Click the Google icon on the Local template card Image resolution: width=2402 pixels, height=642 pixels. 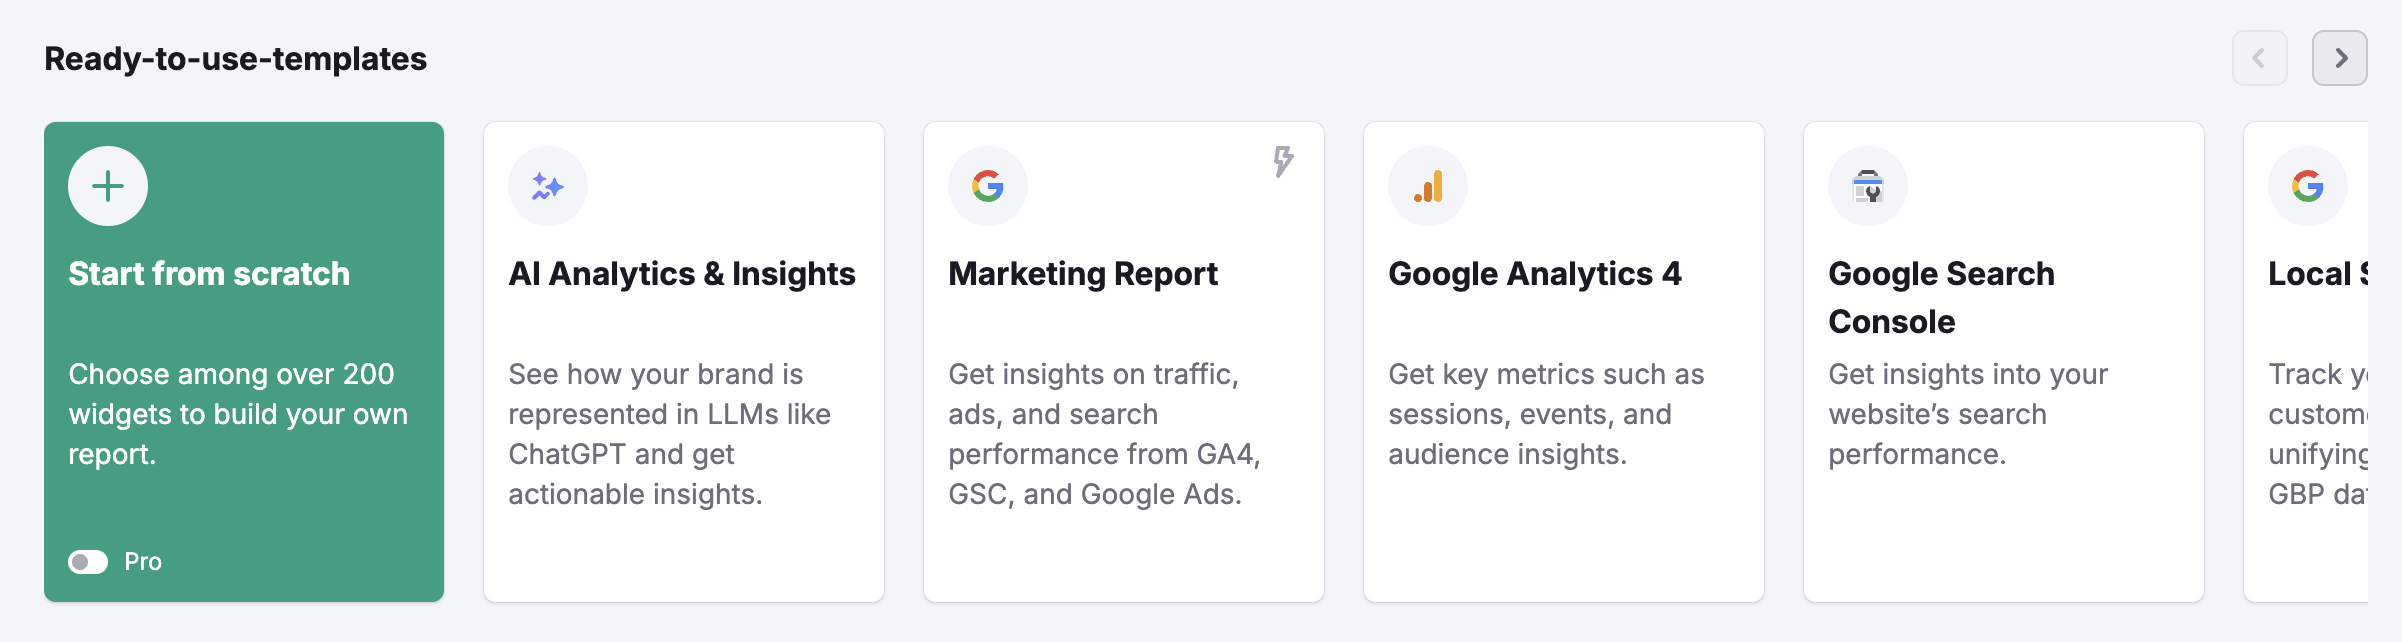coord(2307,186)
